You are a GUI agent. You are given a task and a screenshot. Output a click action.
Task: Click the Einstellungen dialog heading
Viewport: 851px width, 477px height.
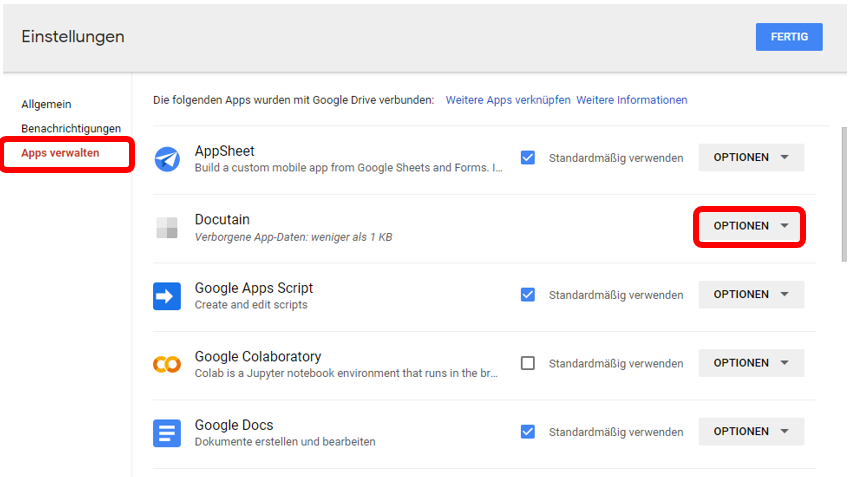[73, 37]
